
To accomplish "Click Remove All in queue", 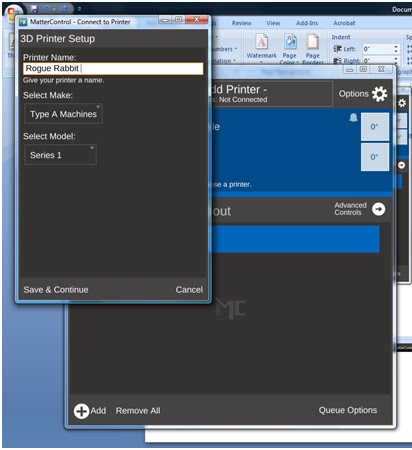I will [x=138, y=411].
